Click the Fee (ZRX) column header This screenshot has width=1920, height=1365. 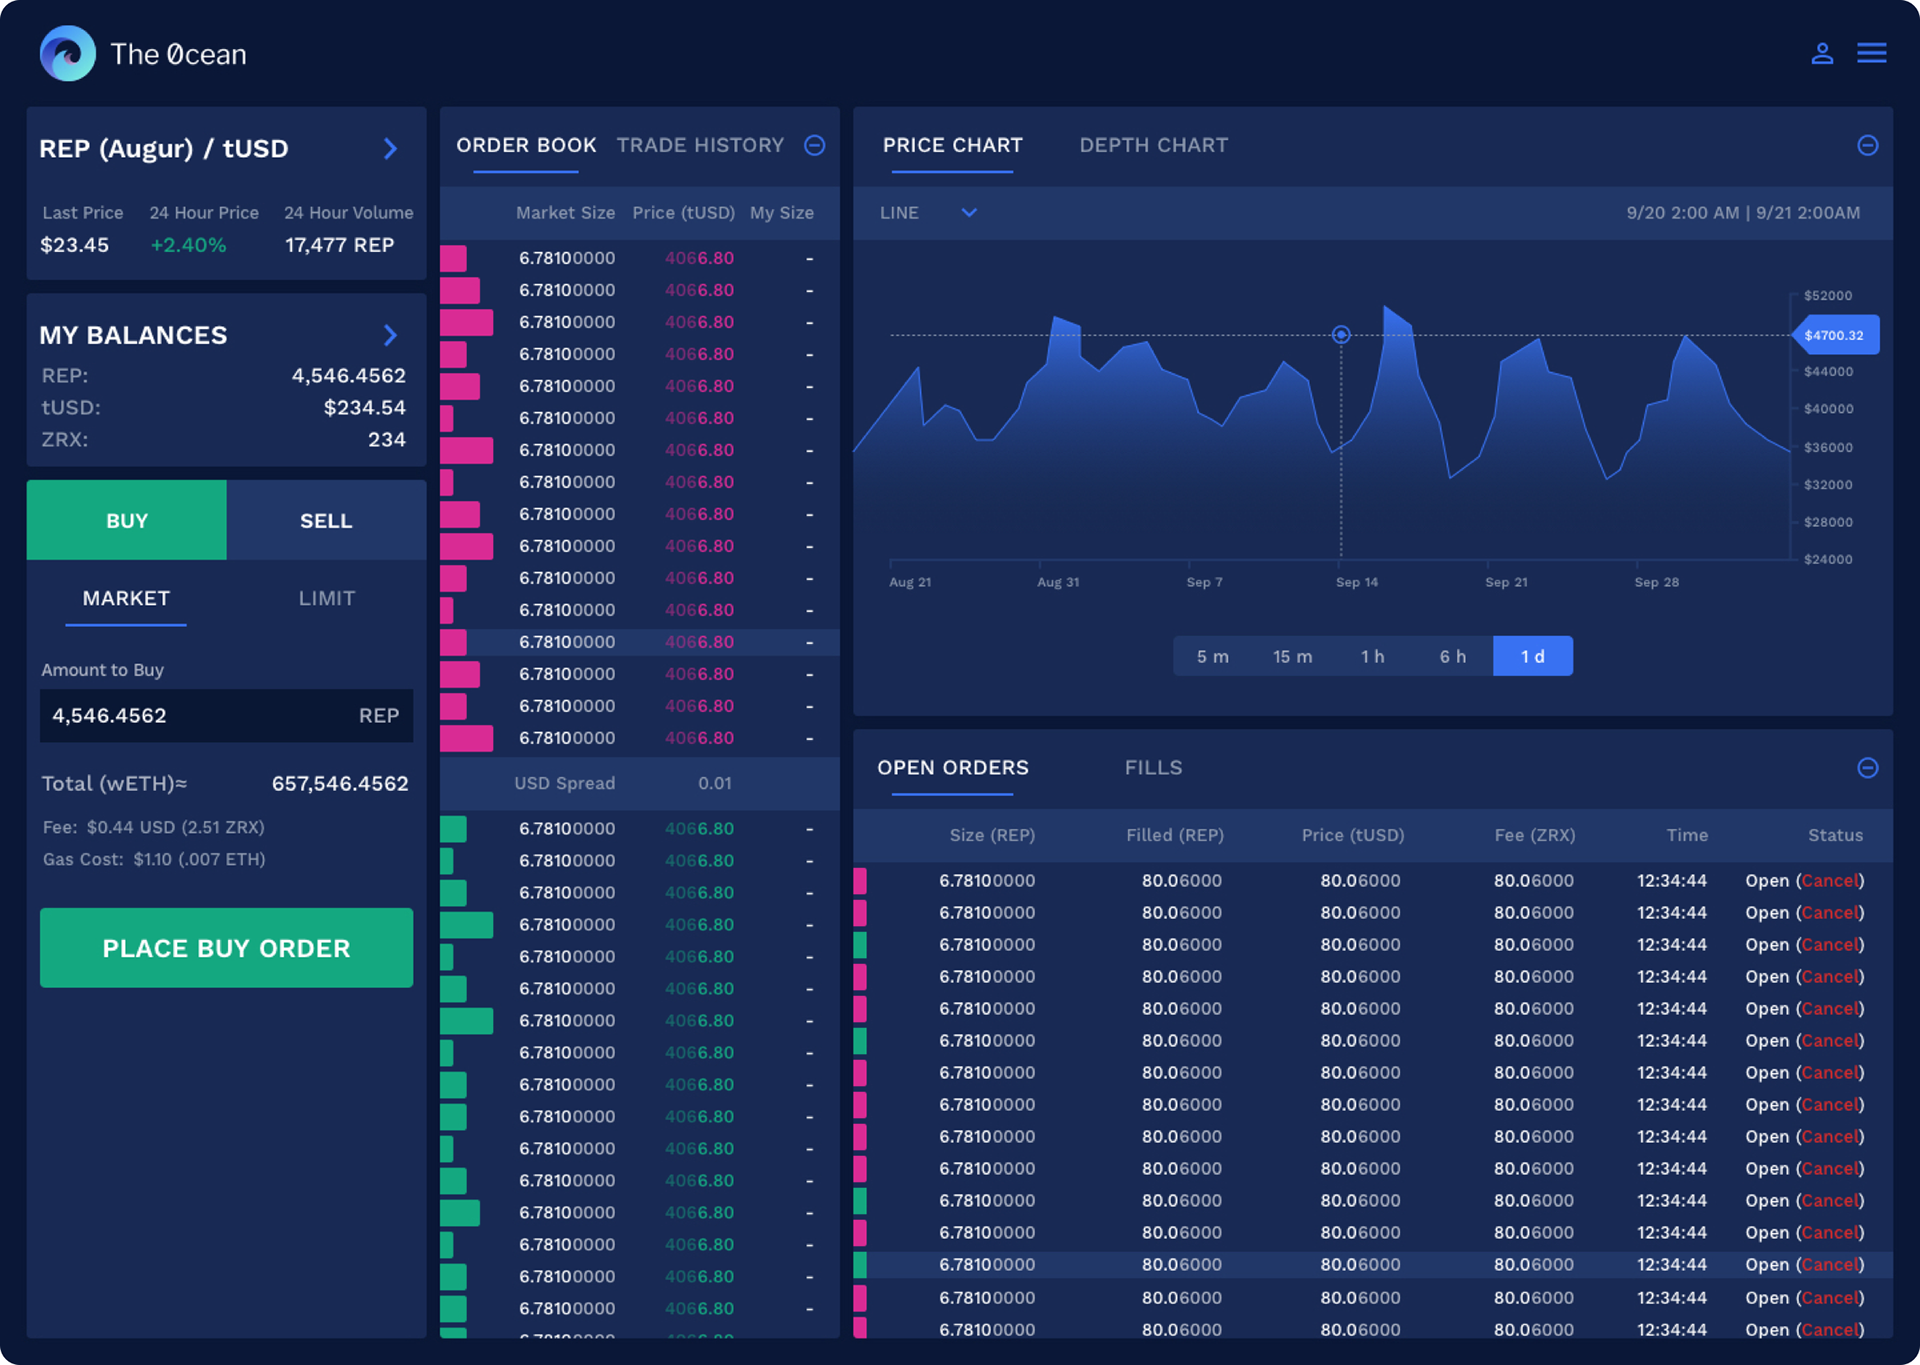(1535, 835)
